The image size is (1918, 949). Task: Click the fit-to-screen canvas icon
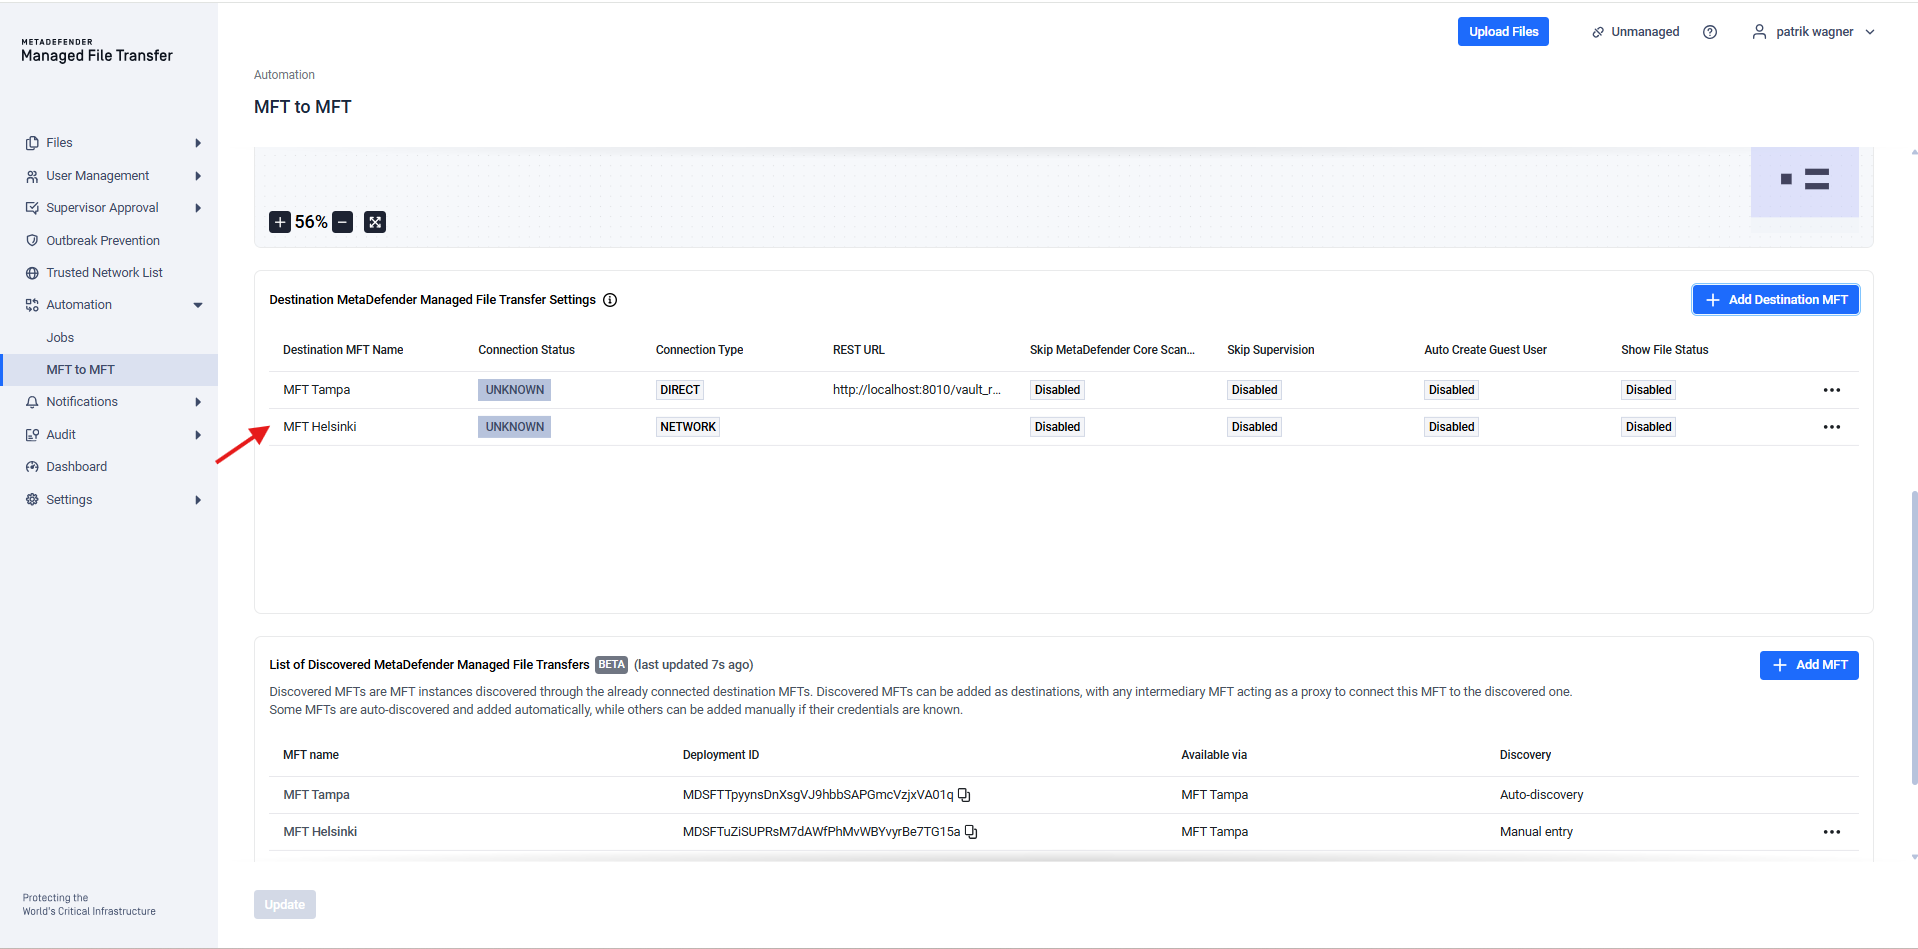click(x=375, y=222)
